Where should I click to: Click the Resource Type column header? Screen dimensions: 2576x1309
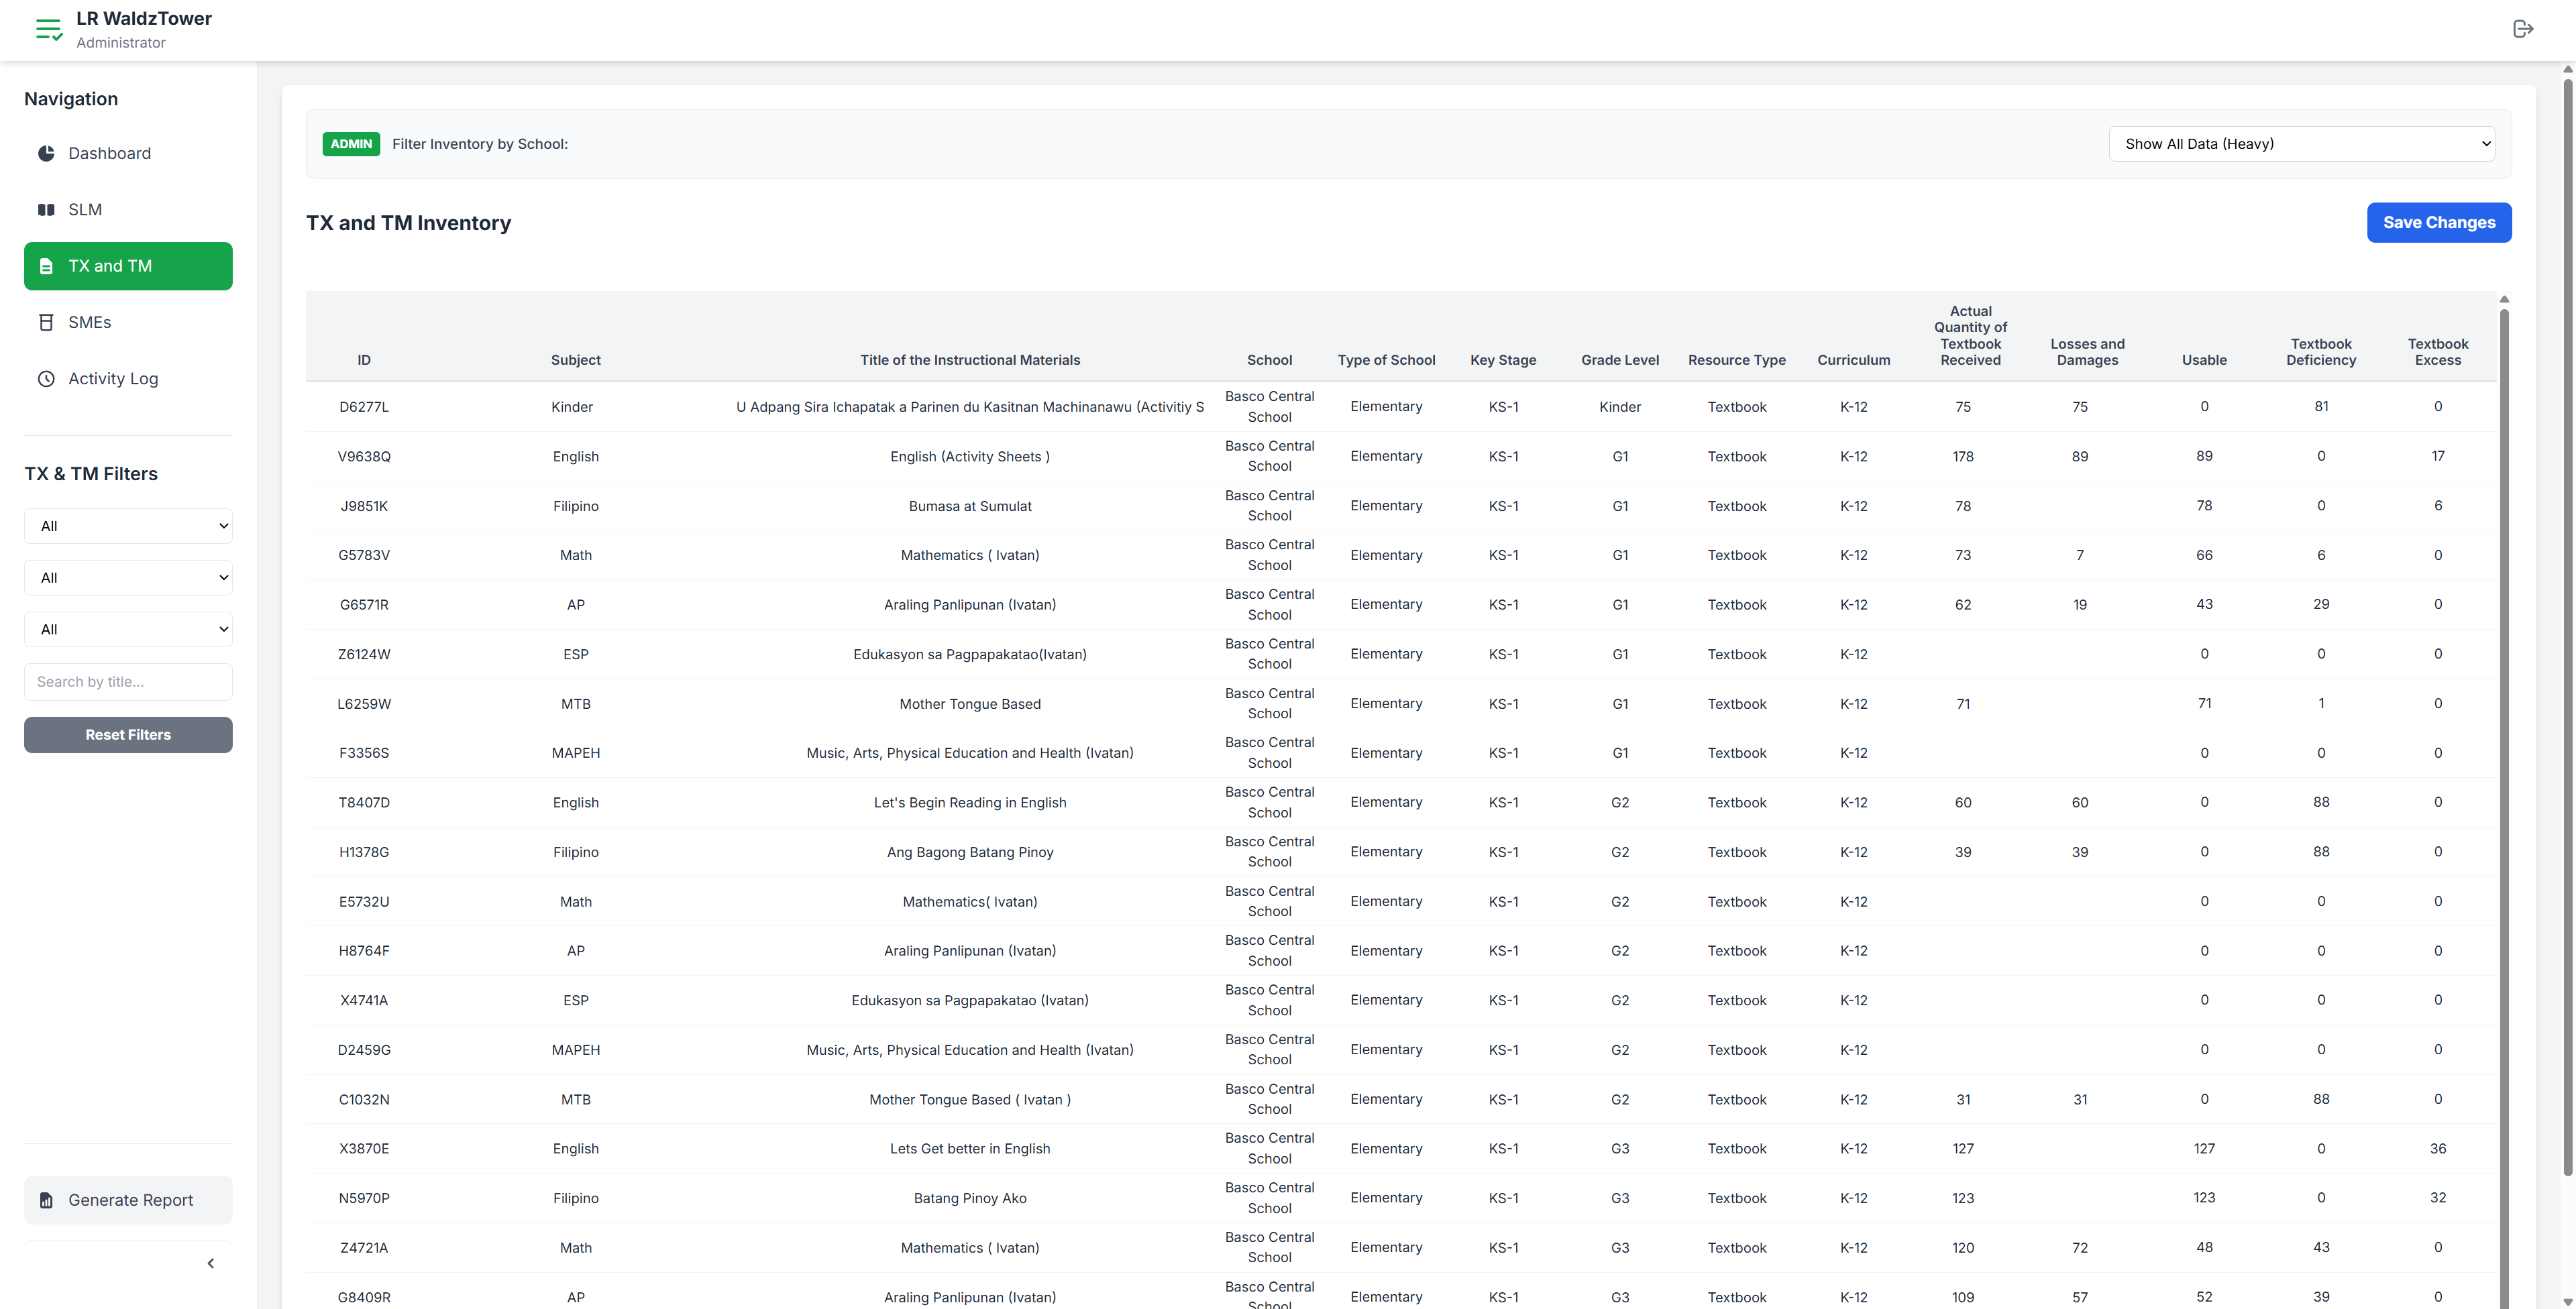pos(1737,360)
